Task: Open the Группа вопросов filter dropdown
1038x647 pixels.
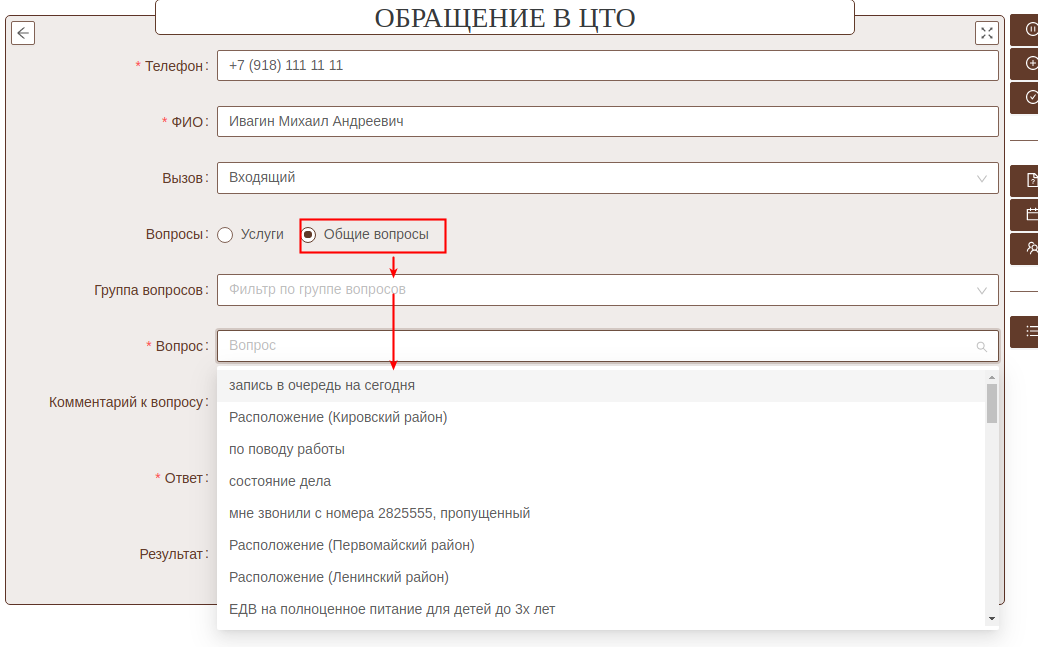Action: pyautogui.click(x=607, y=290)
